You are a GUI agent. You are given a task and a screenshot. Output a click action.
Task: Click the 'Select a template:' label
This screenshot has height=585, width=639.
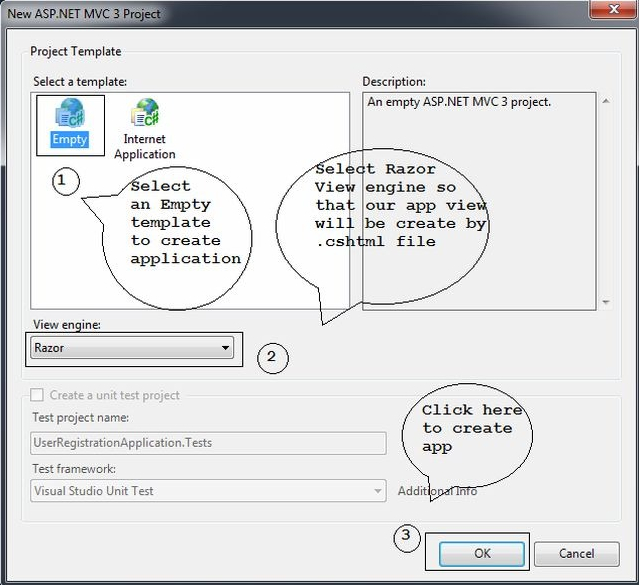80,82
